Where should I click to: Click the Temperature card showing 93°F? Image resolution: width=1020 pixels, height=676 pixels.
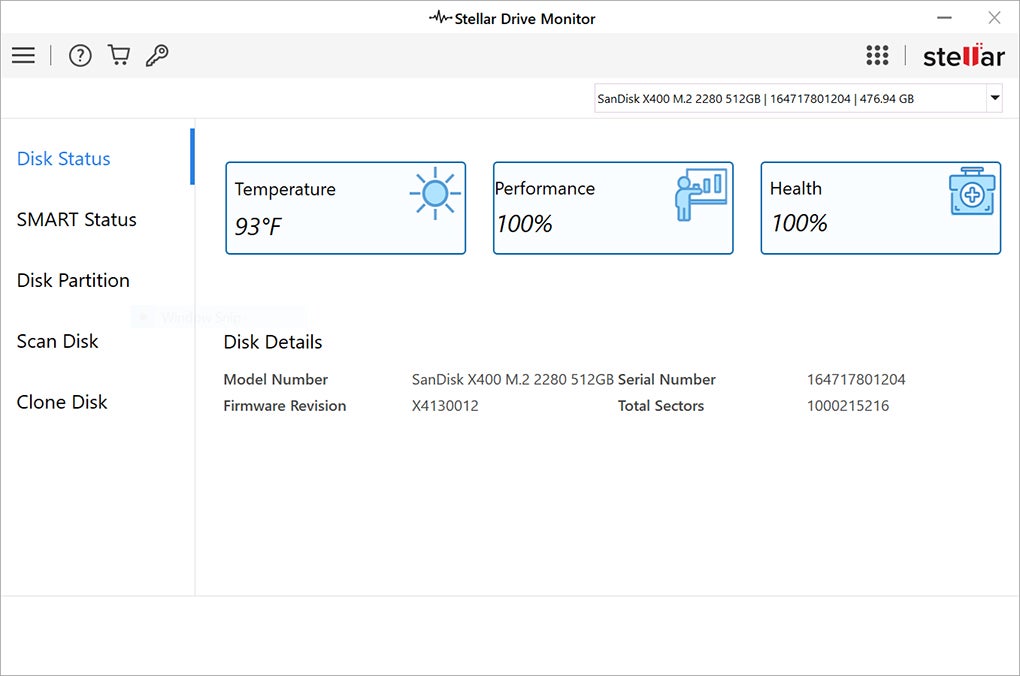click(345, 207)
